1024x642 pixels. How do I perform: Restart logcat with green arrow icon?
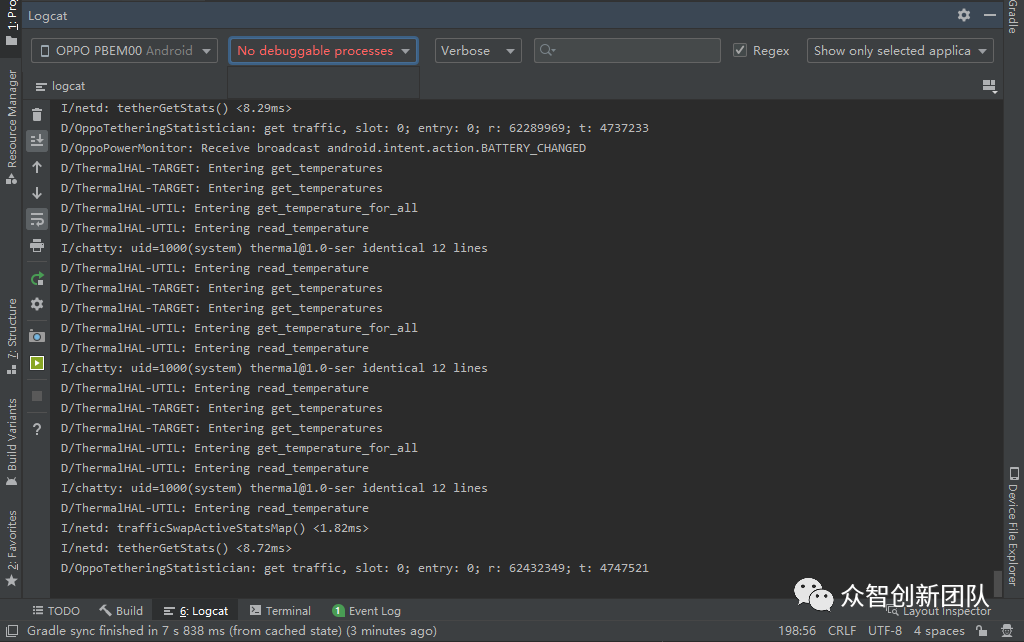[37, 279]
